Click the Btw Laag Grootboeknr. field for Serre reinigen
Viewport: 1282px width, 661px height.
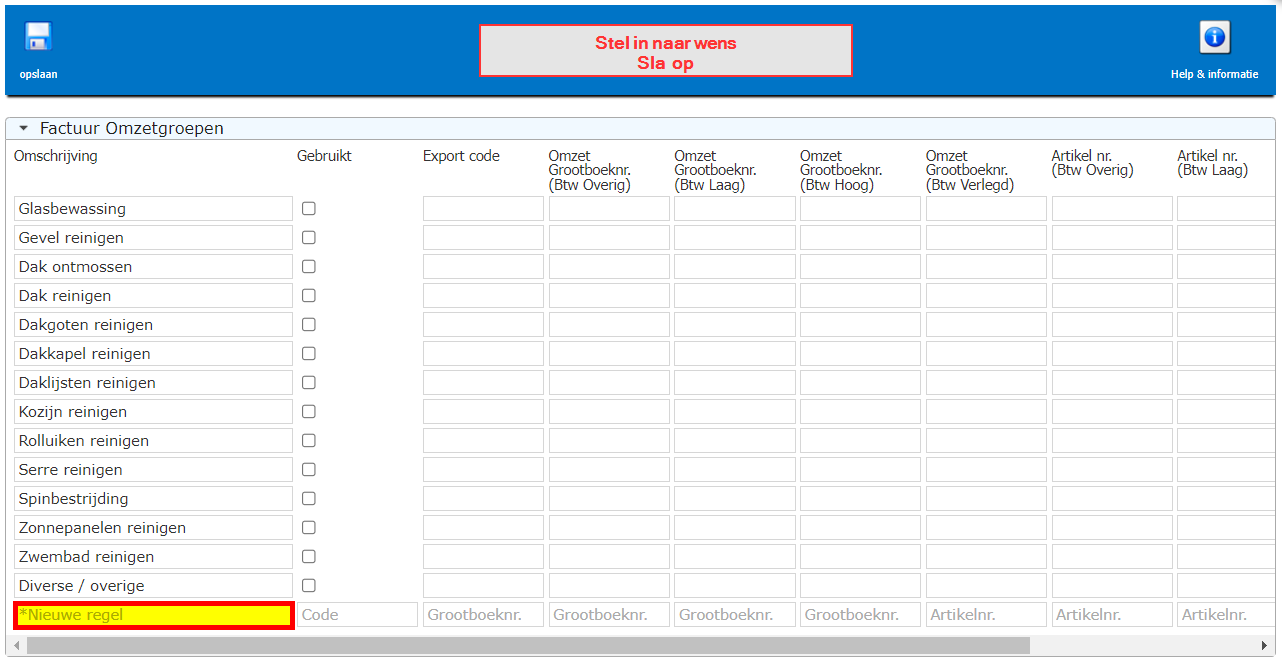(x=735, y=470)
